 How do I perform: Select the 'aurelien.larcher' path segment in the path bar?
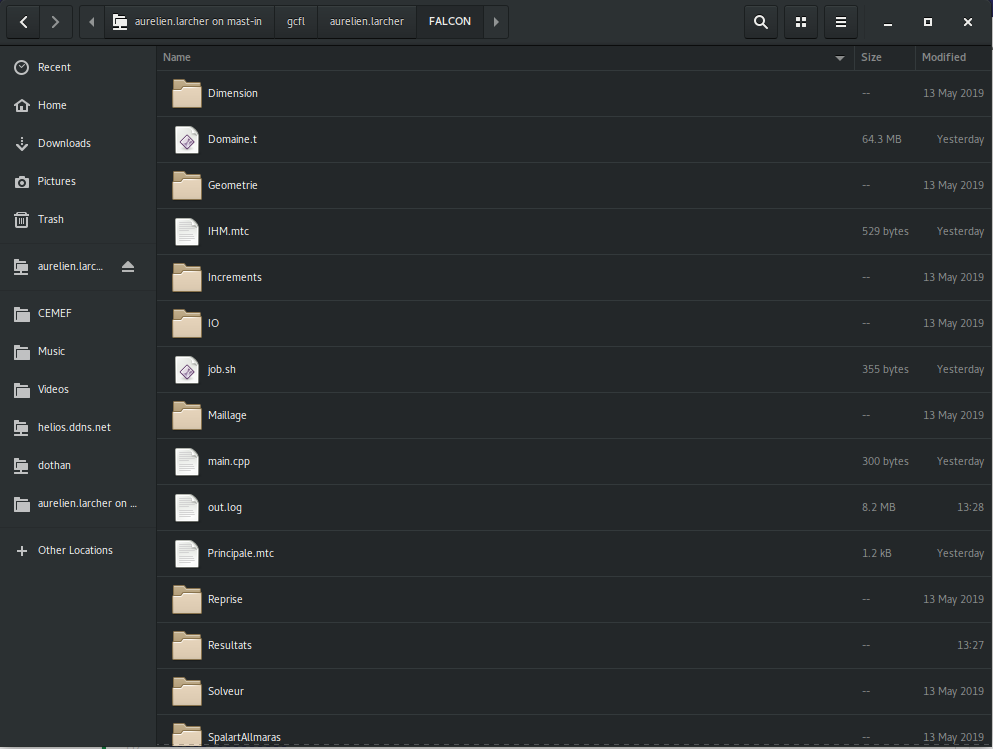click(367, 22)
